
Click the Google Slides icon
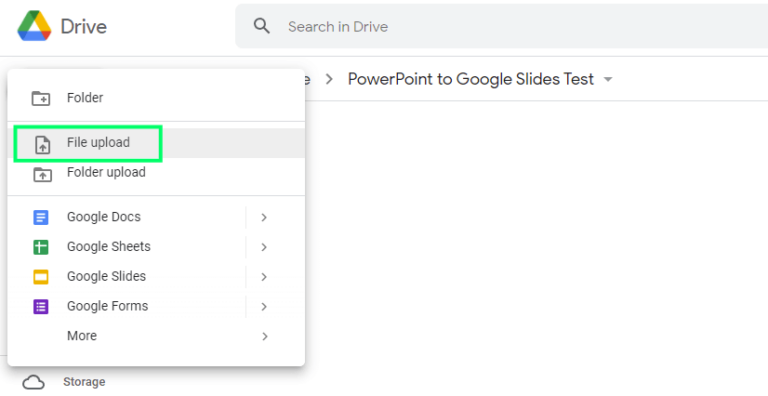click(x=41, y=277)
